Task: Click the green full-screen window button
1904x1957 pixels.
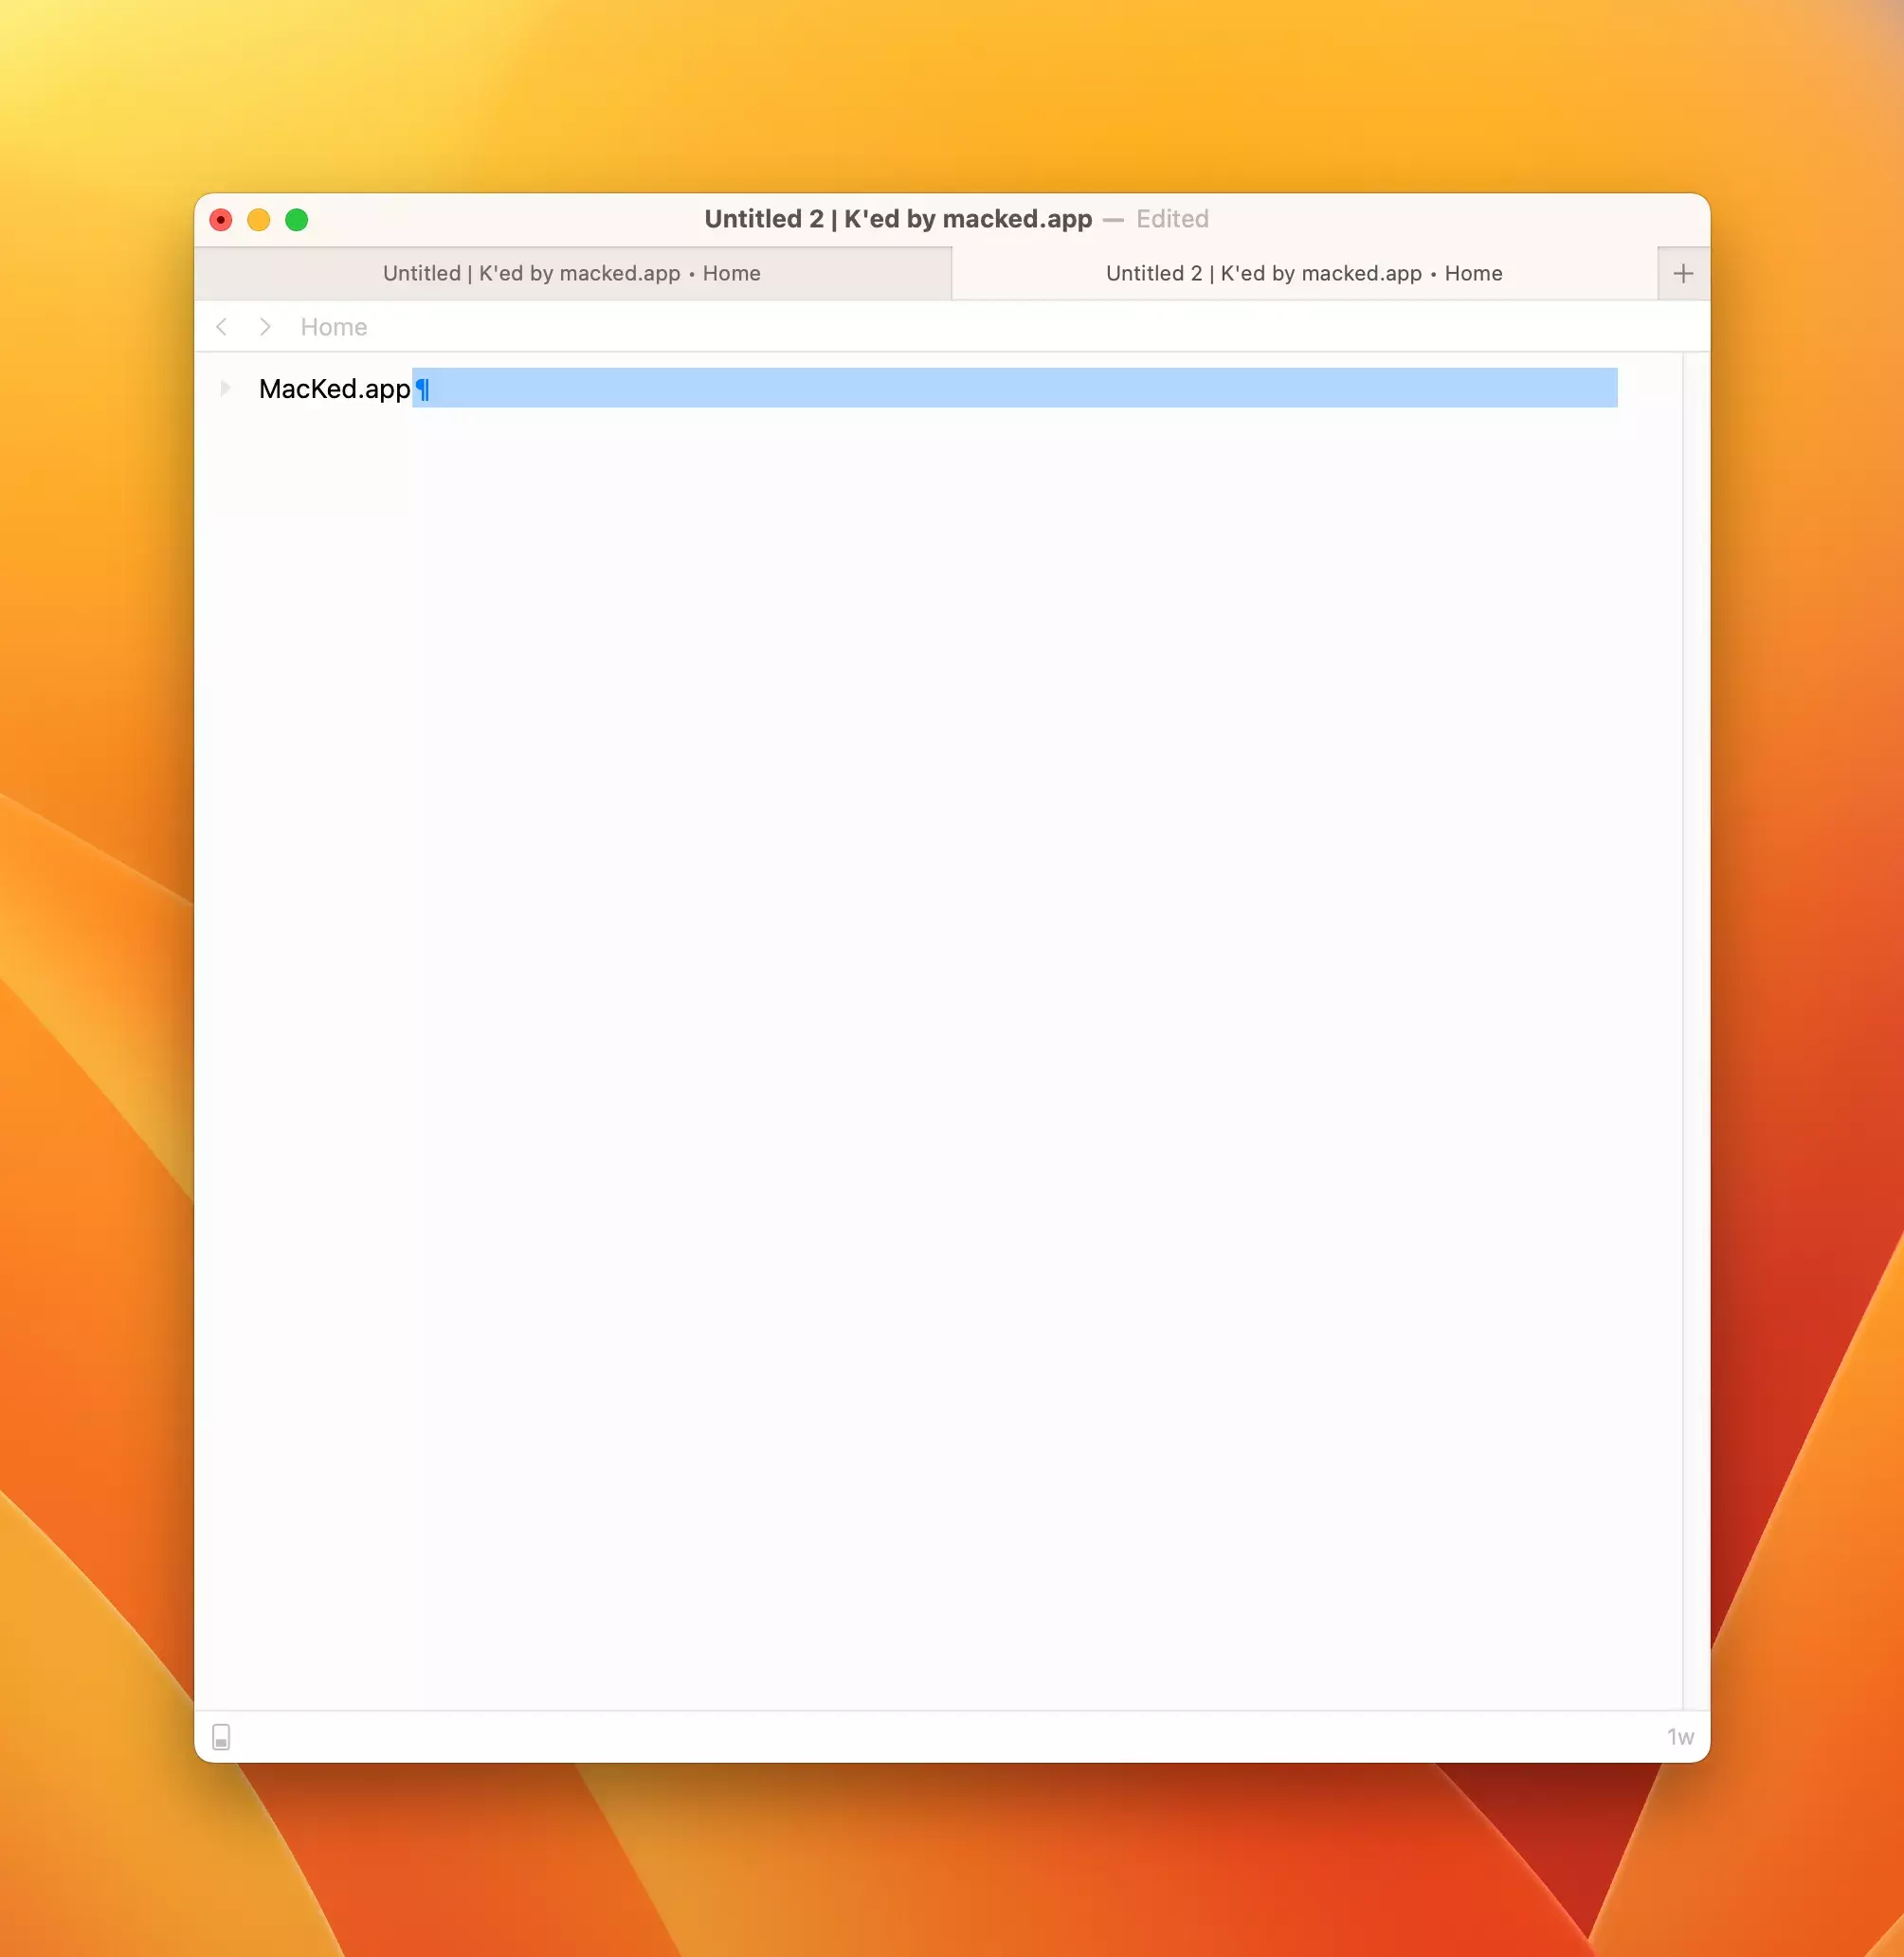Action: coord(297,220)
